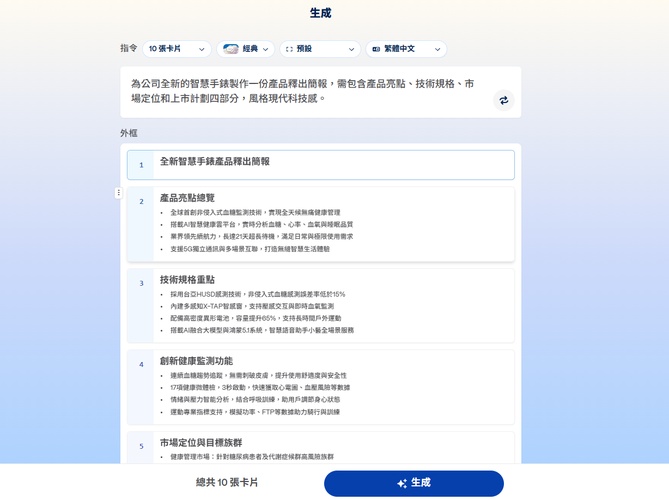Click the bullet starting 搭載AI智慧健康雲平台
This screenshot has width=669, height=500.
pyautogui.click(x=262, y=224)
